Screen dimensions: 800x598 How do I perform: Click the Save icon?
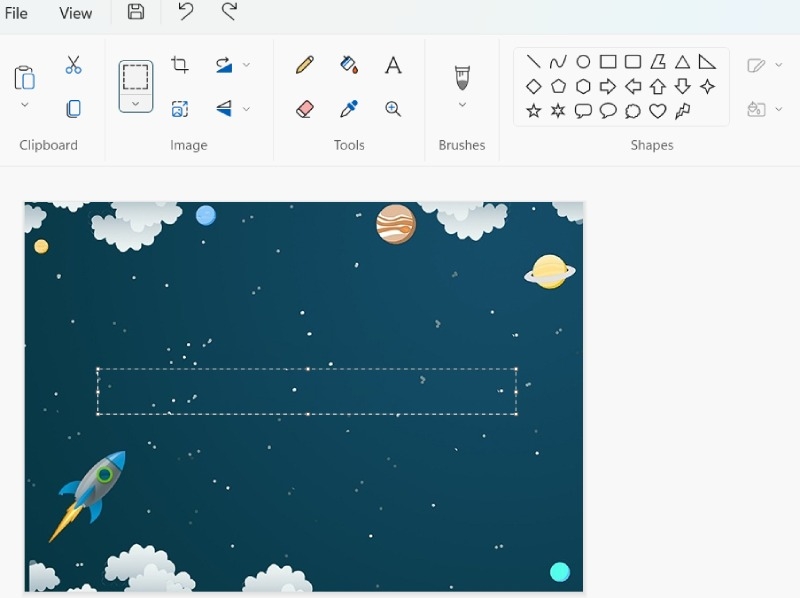(136, 12)
